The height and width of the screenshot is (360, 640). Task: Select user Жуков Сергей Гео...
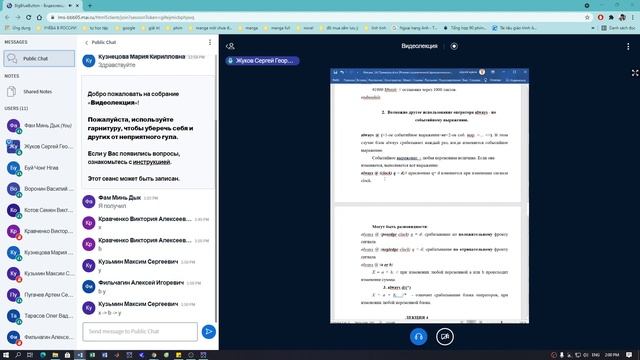(40, 147)
